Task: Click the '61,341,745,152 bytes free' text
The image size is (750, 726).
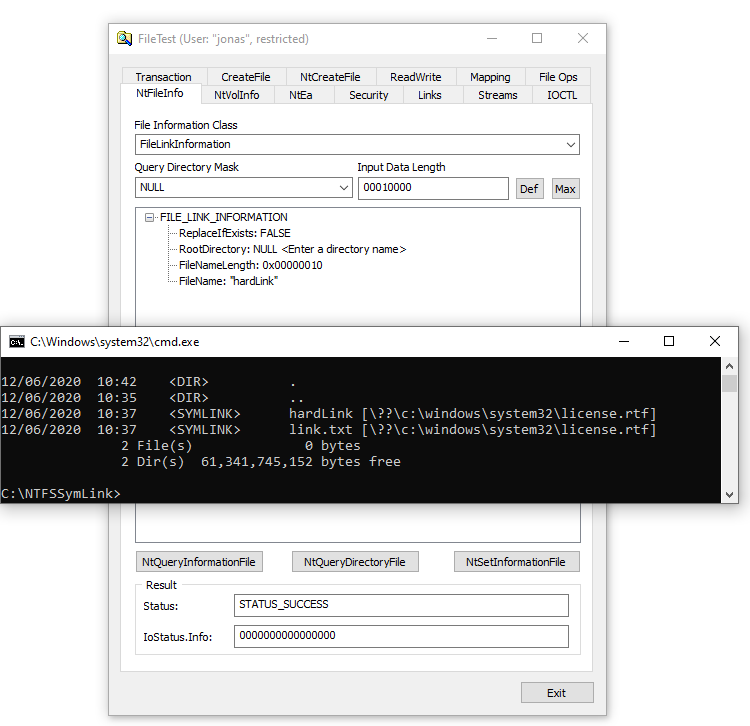Action: (301, 462)
